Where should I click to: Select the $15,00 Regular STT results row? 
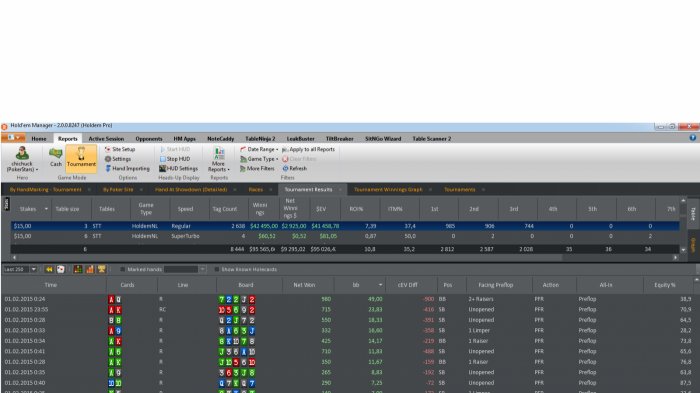(345, 226)
